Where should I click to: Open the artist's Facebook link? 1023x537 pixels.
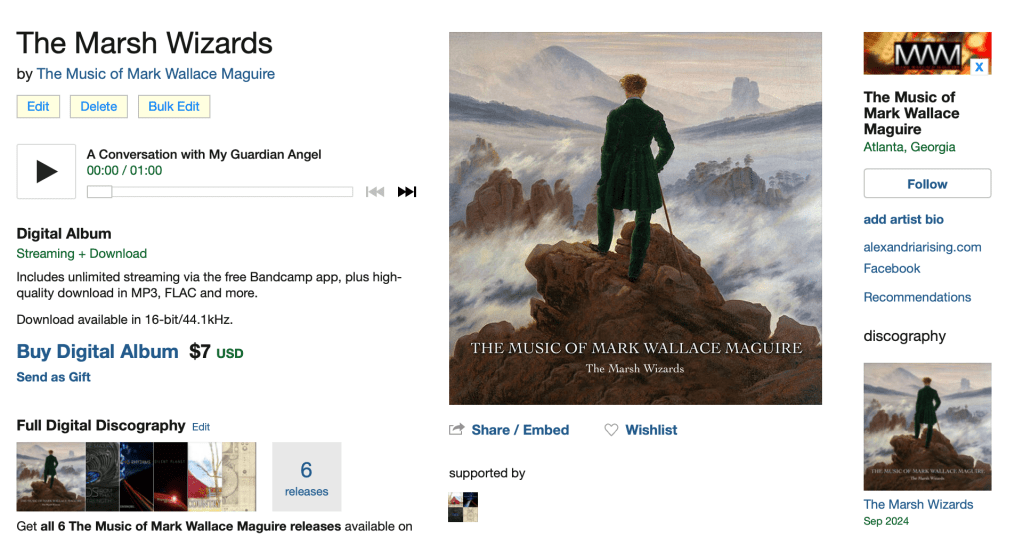pyautogui.click(x=892, y=269)
